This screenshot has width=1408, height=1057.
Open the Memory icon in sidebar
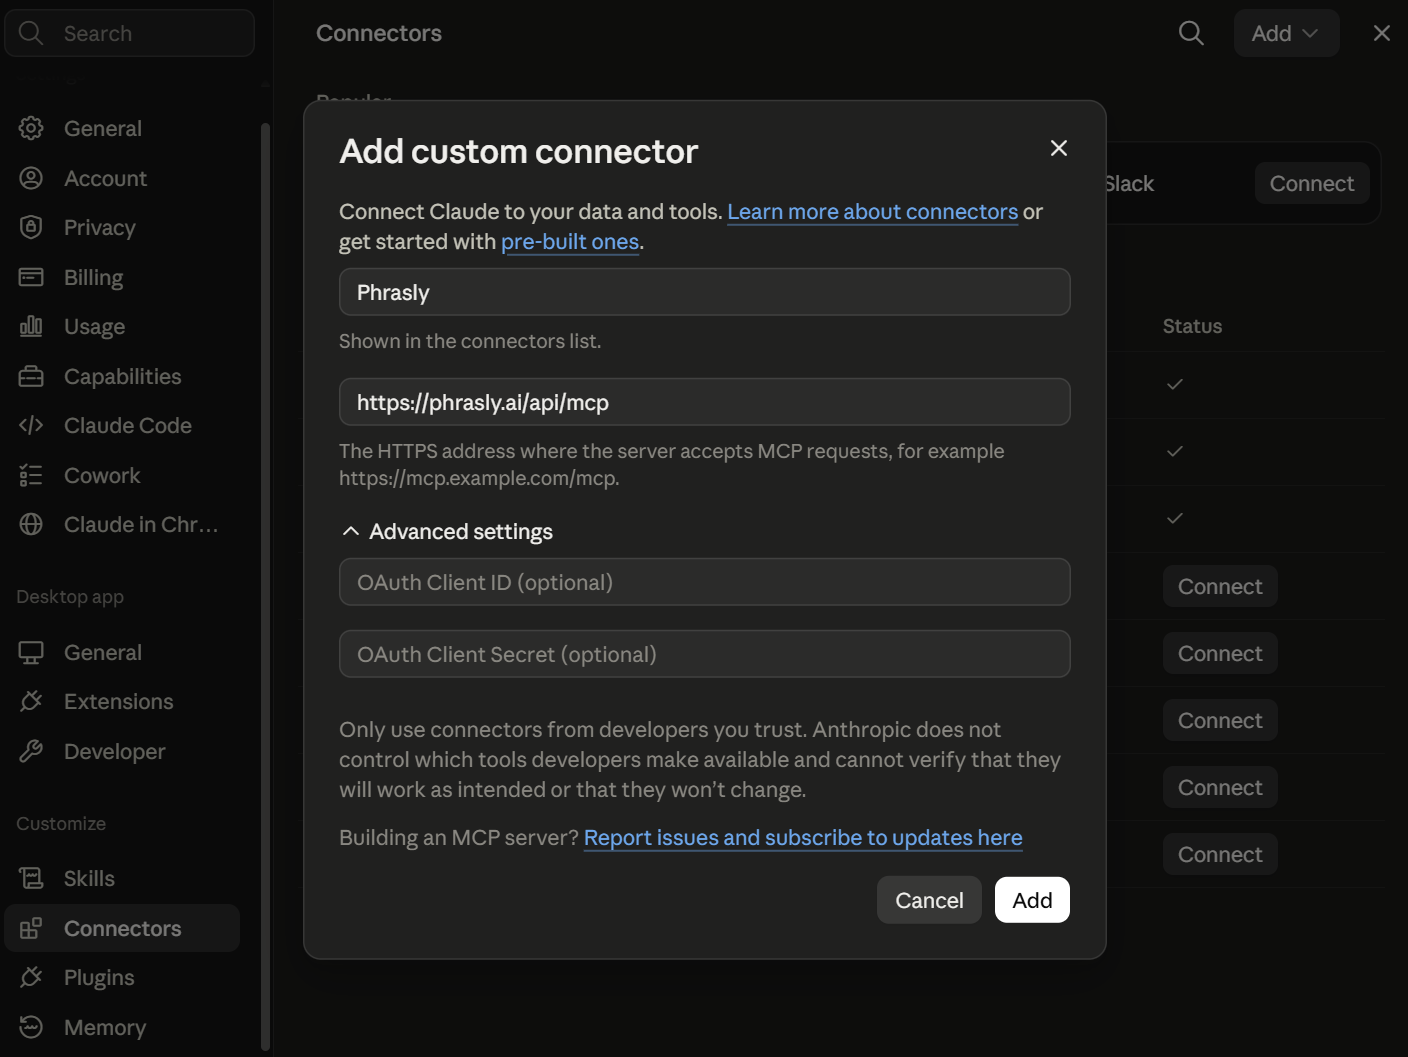coord(31,1027)
